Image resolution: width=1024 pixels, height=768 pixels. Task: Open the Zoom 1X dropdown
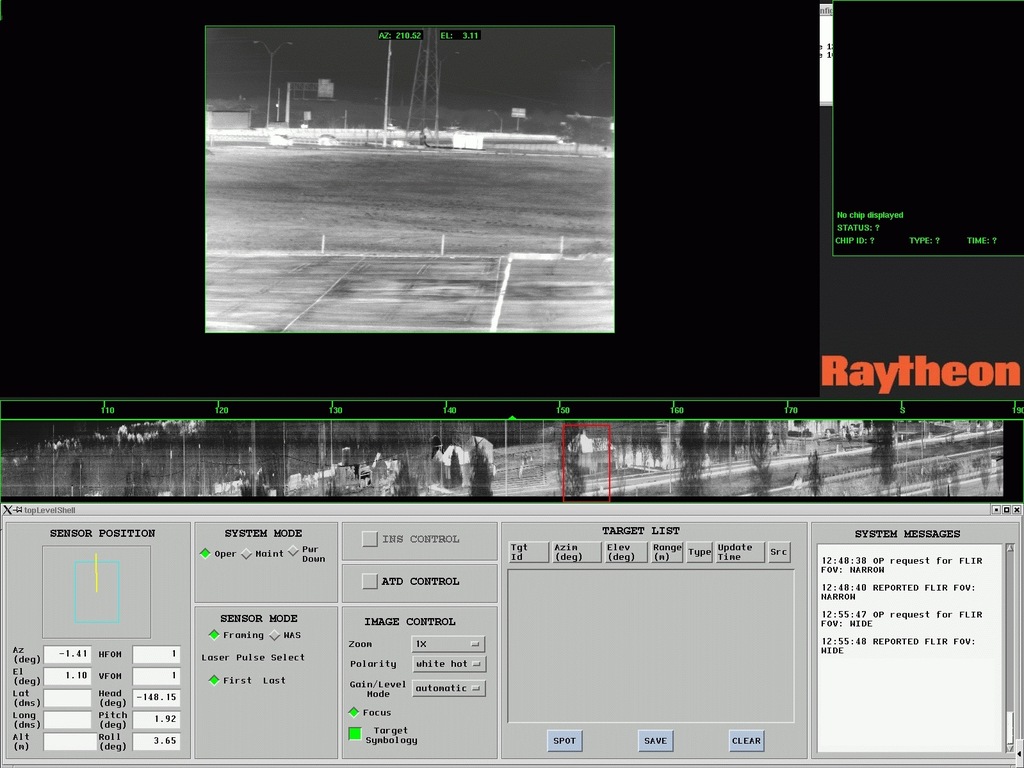tap(448, 644)
